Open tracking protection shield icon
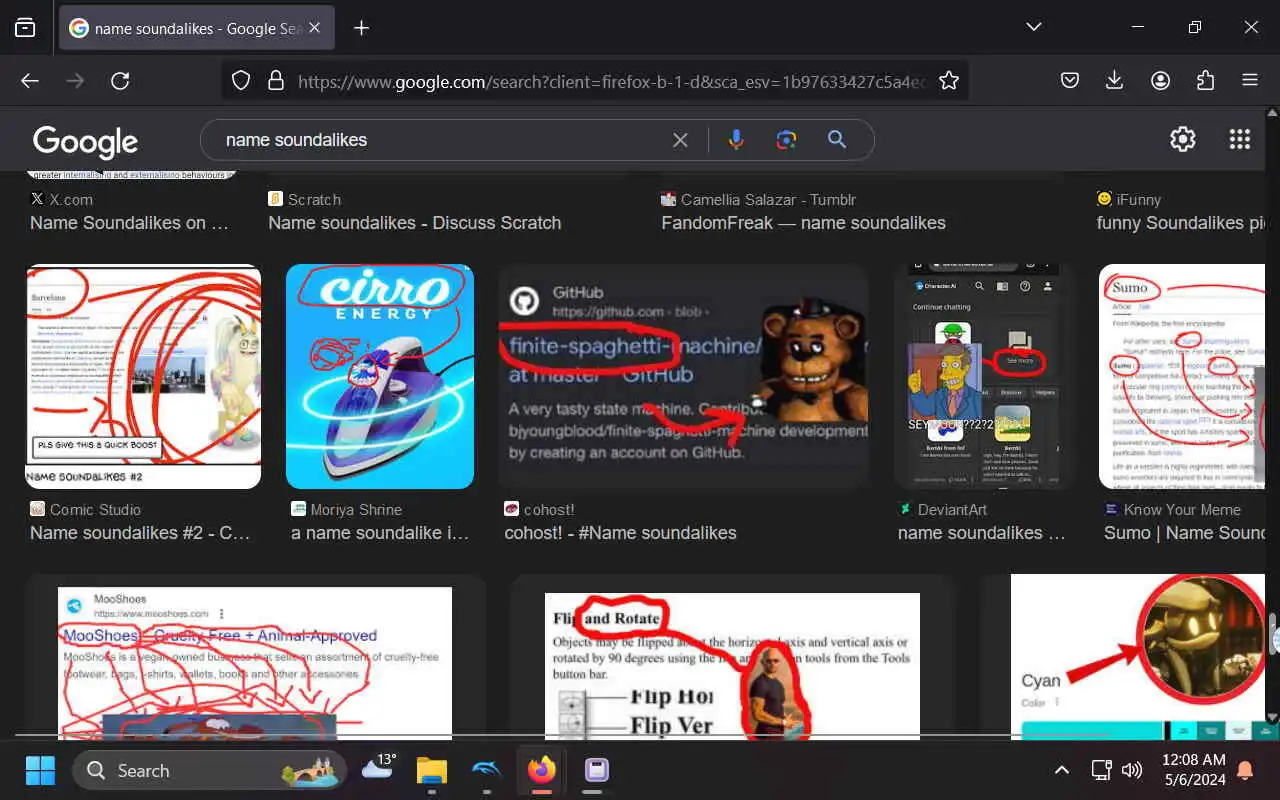Screen dimensions: 1280x800 click(x=241, y=81)
